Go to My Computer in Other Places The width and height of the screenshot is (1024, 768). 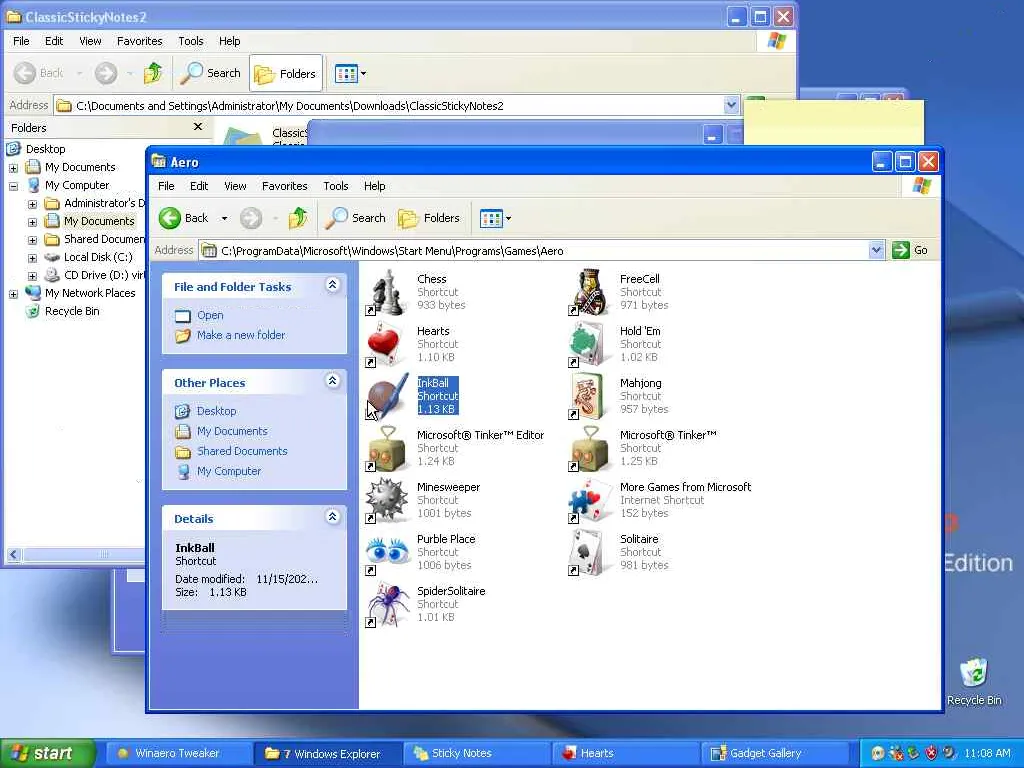[x=229, y=471]
